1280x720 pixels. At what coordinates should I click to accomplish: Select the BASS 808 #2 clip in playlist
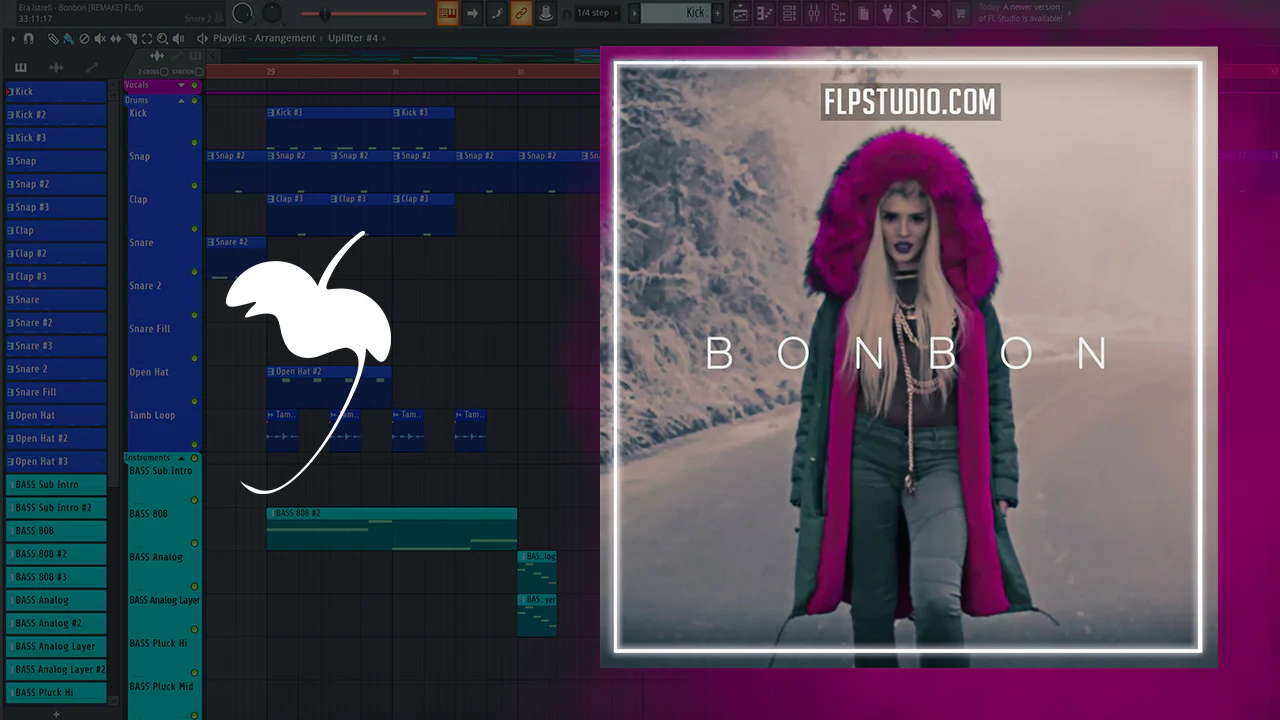(x=392, y=529)
